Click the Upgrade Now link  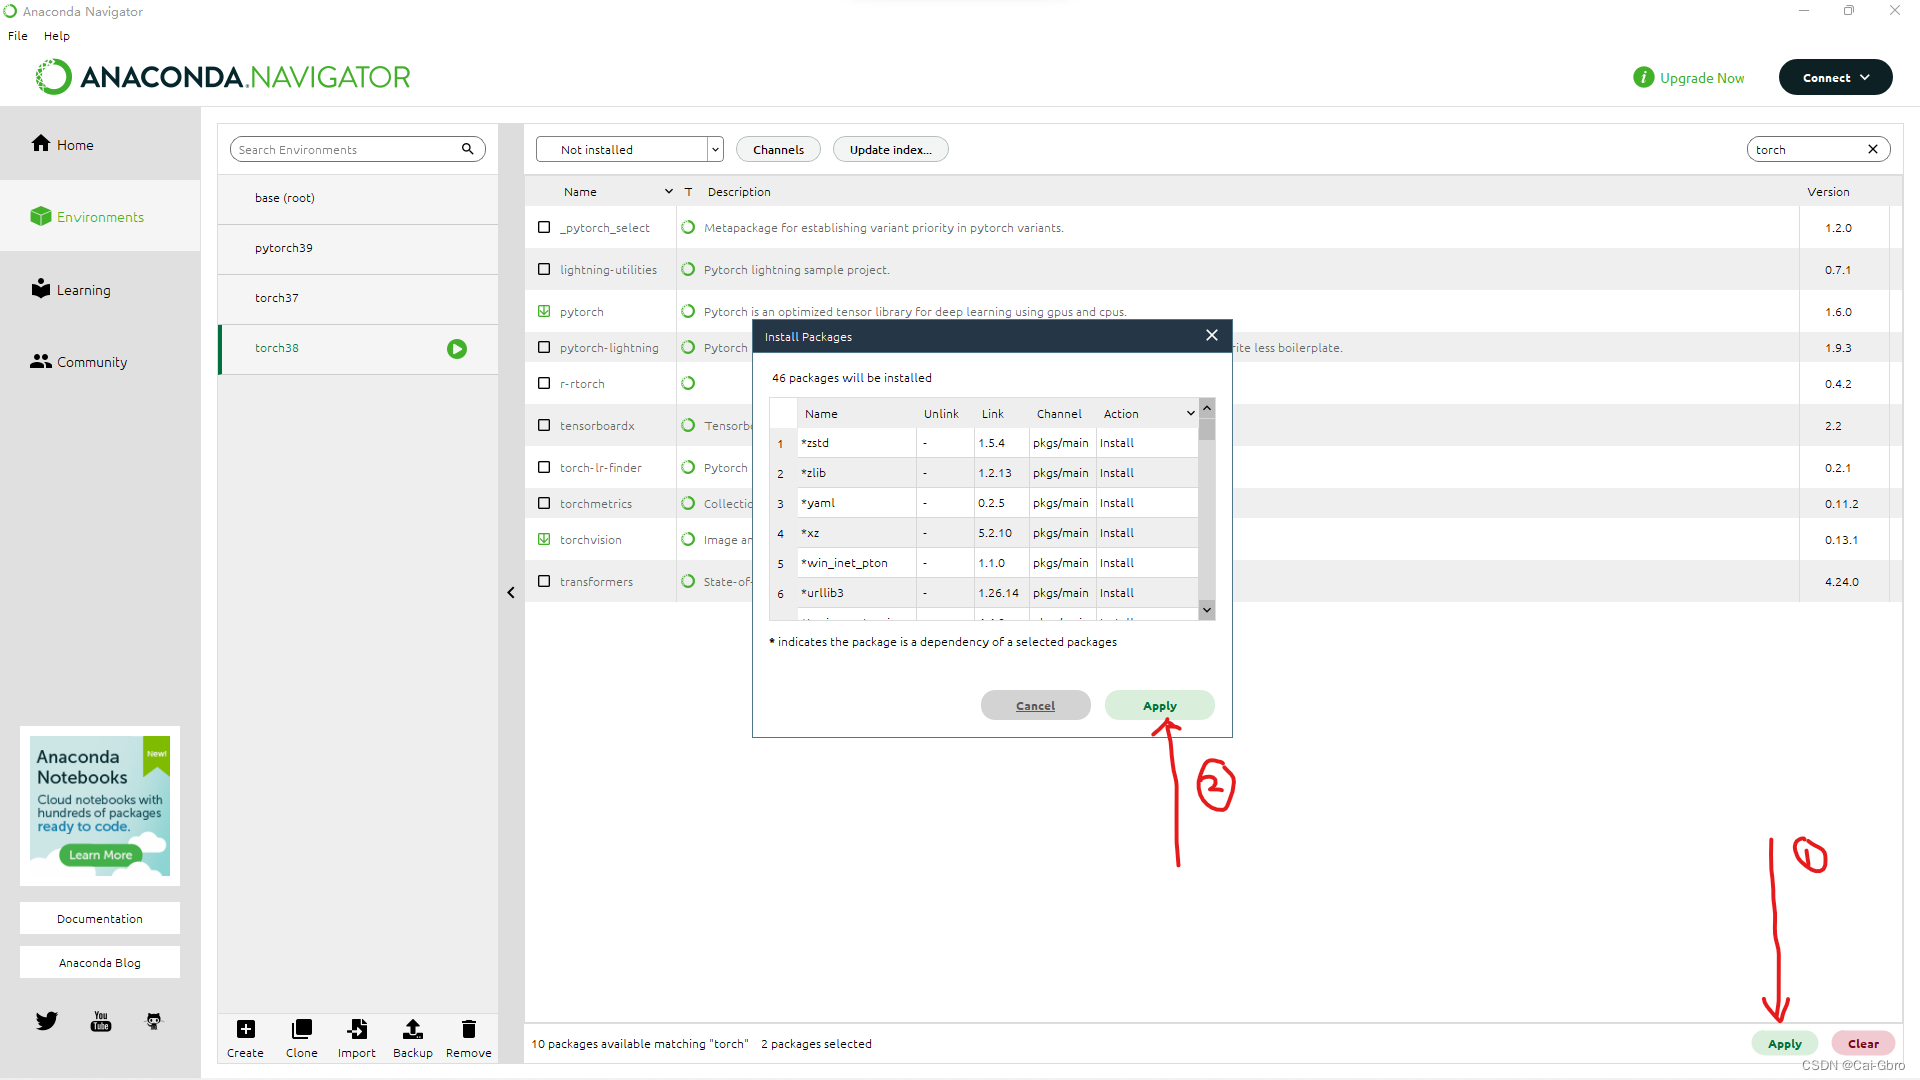pos(1702,77)
